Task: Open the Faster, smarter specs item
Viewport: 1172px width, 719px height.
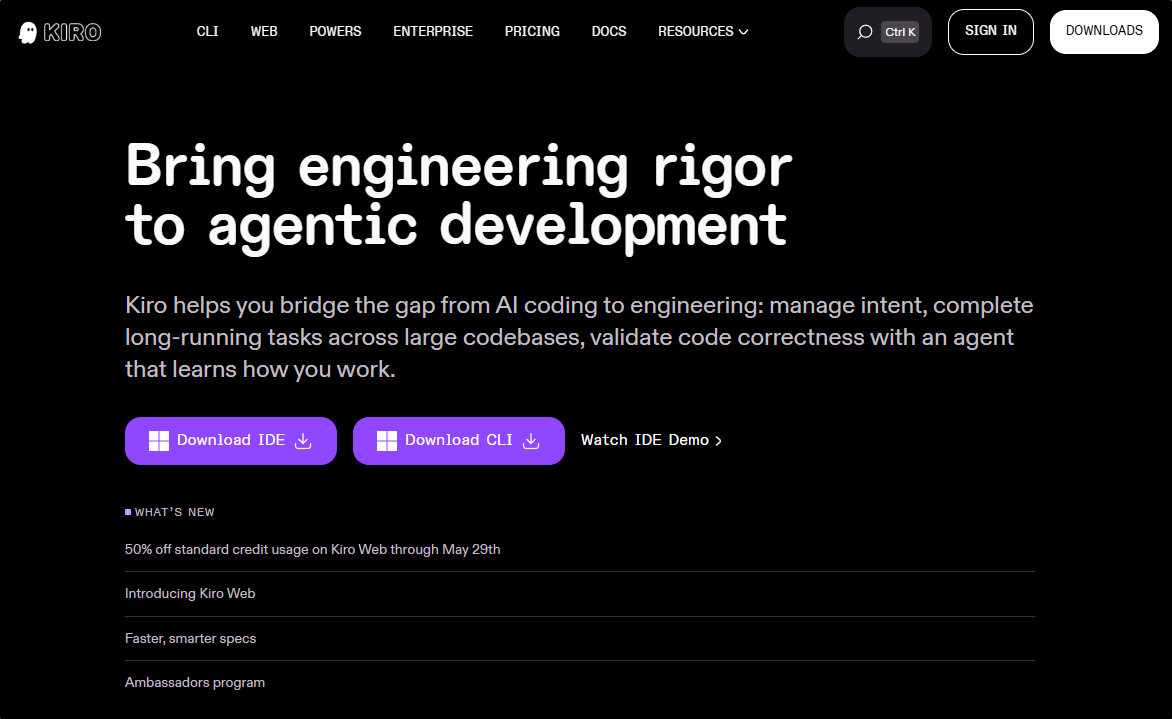Action: [x=190, y=638]
